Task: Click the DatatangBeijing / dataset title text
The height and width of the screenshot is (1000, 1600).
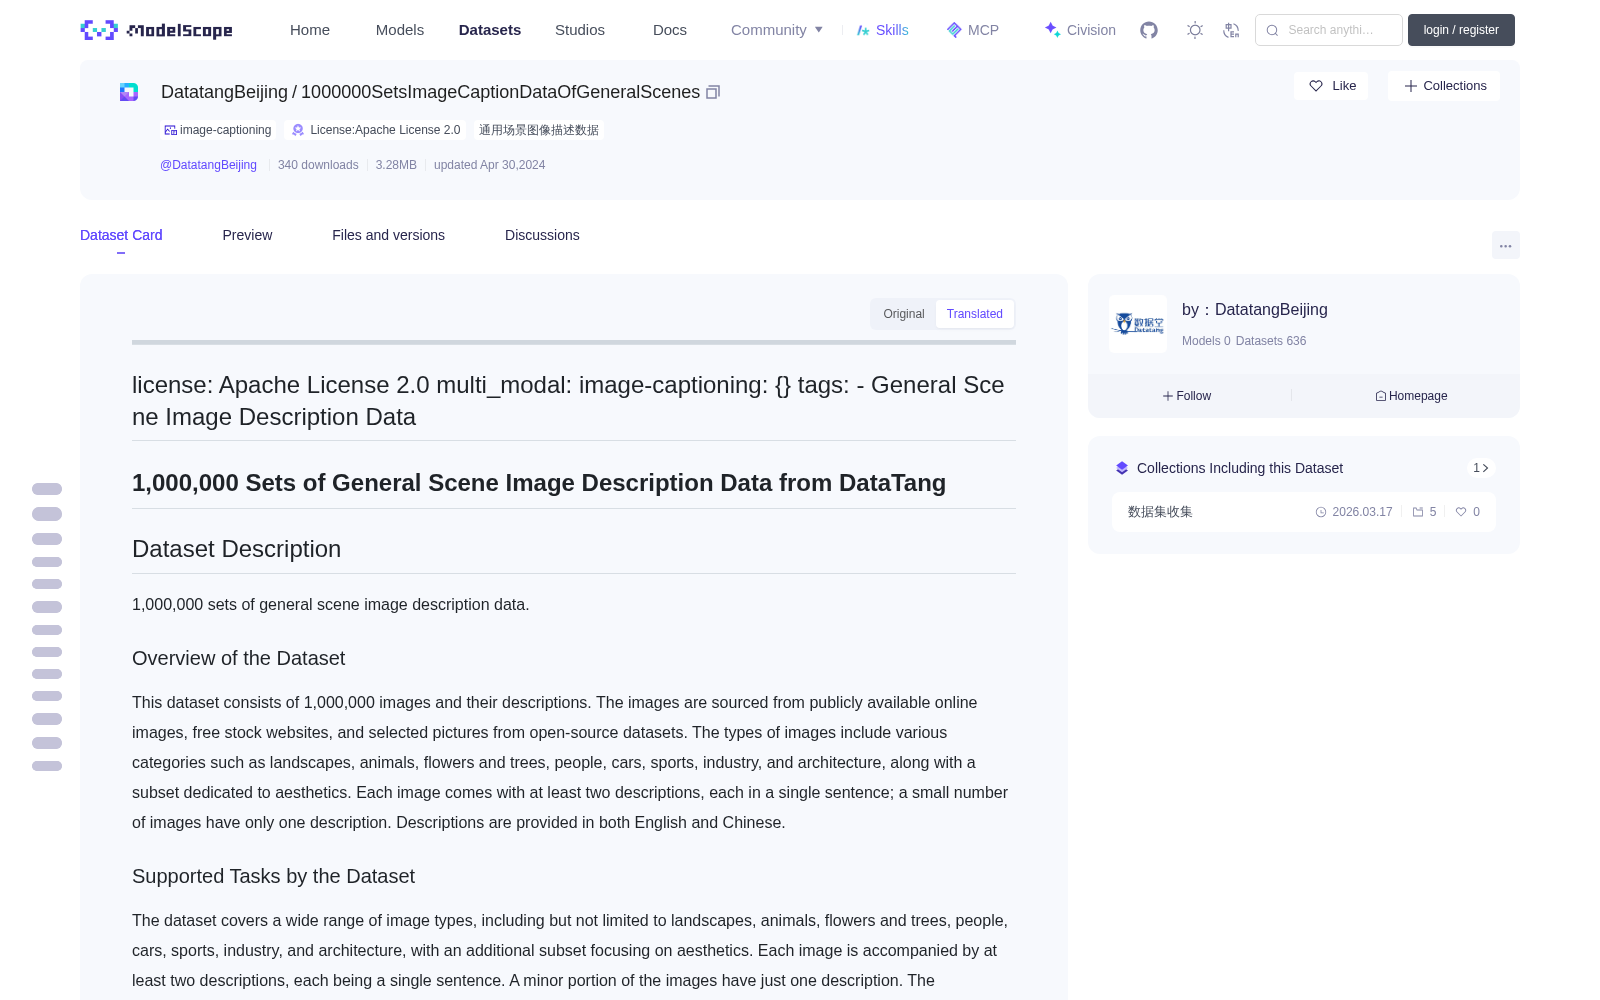Action: [430, 92]
